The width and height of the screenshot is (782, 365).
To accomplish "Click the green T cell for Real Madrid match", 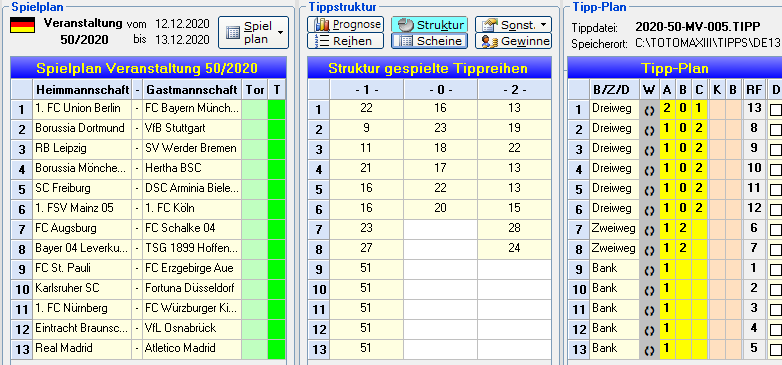I will pos(277,350).
